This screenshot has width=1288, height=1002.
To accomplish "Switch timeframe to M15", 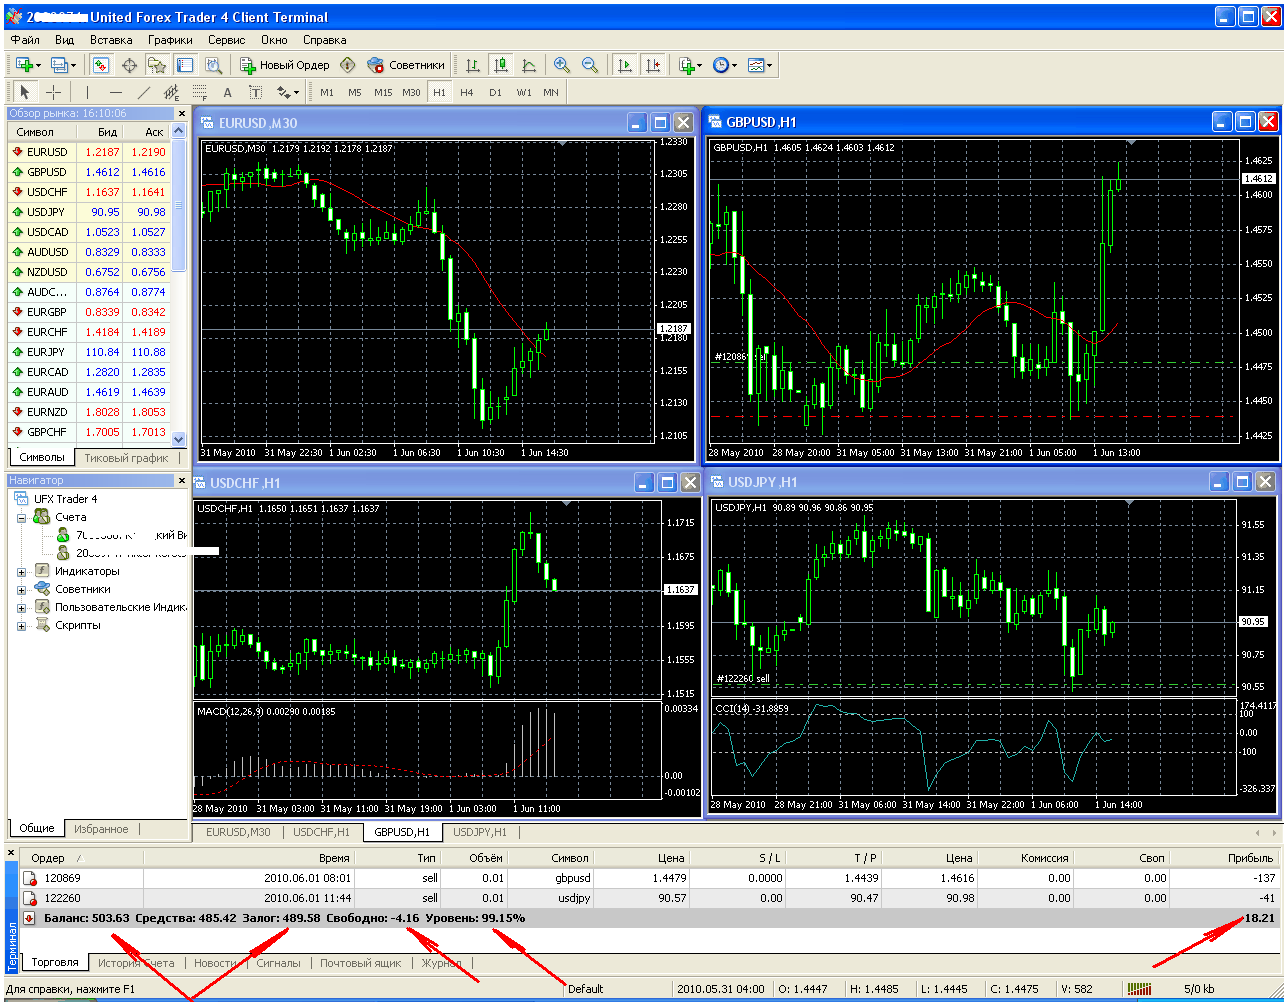I will (x=383, y=92).
